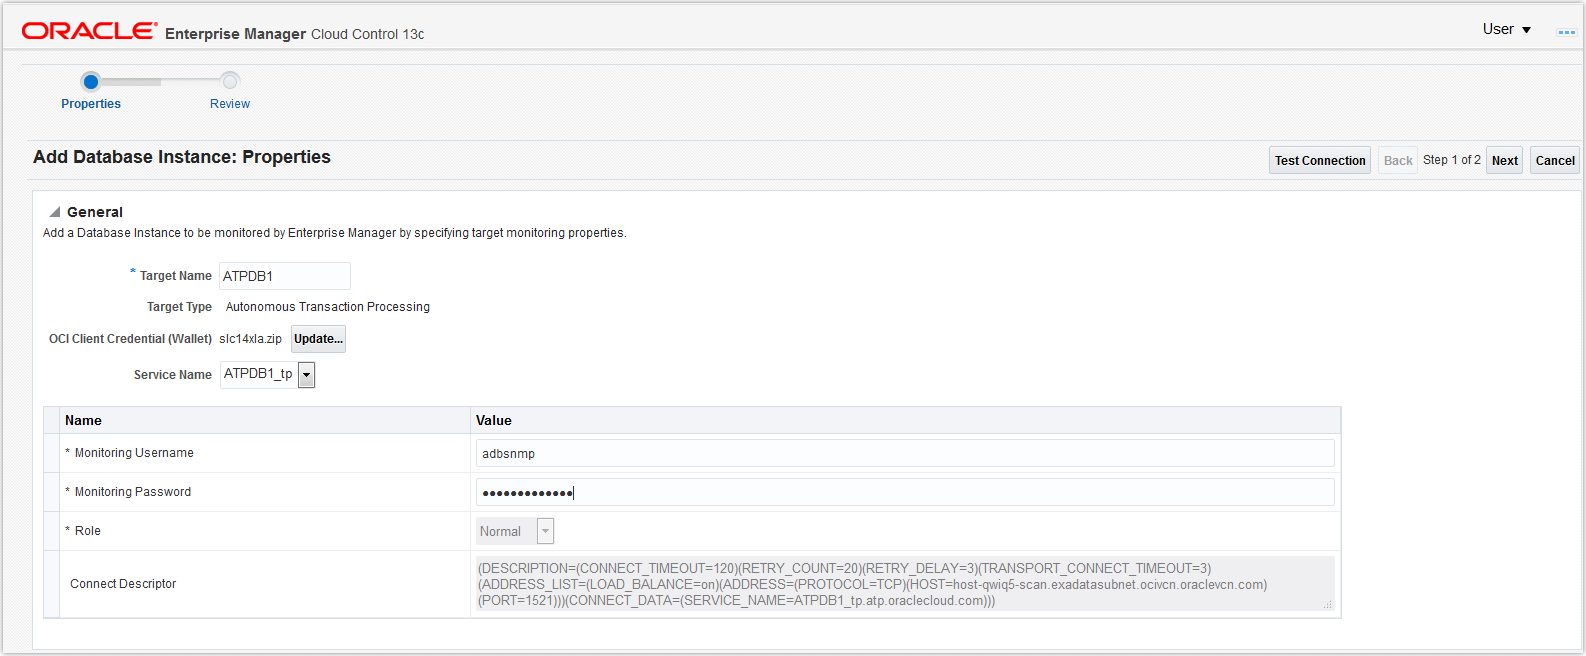
Task: Focus the Target Name field
Action: [285, 276]
